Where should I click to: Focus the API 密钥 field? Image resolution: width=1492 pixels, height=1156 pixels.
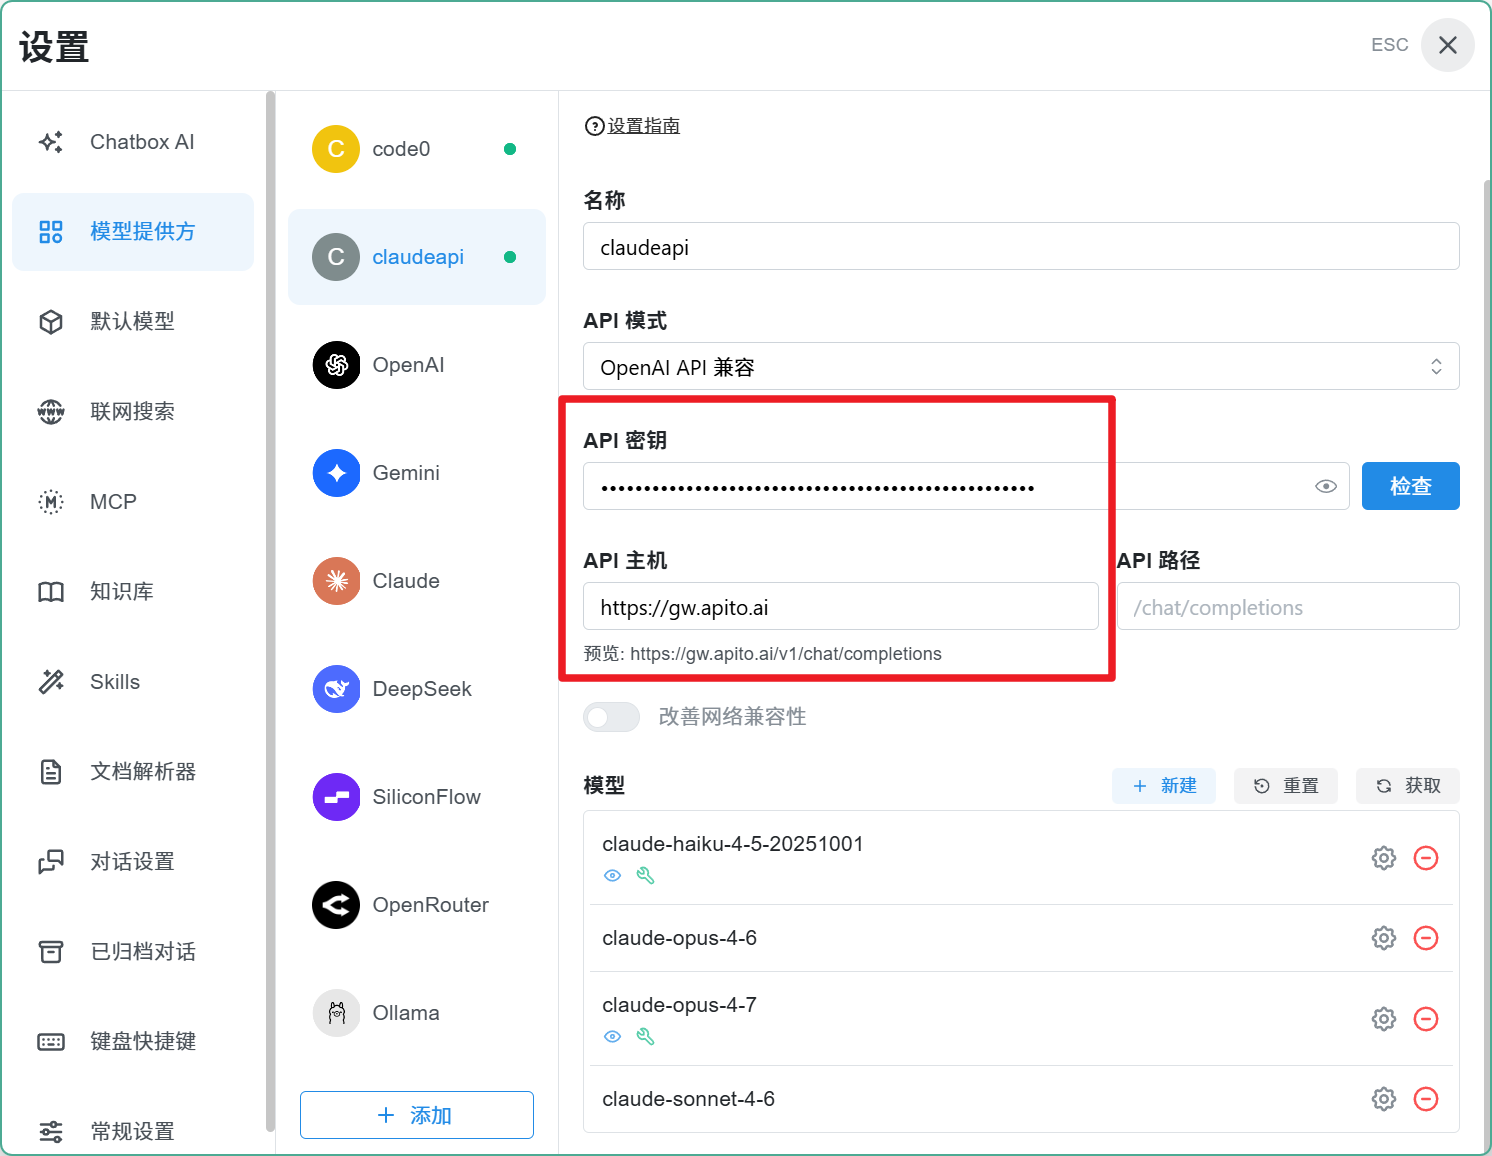[966, 486]
